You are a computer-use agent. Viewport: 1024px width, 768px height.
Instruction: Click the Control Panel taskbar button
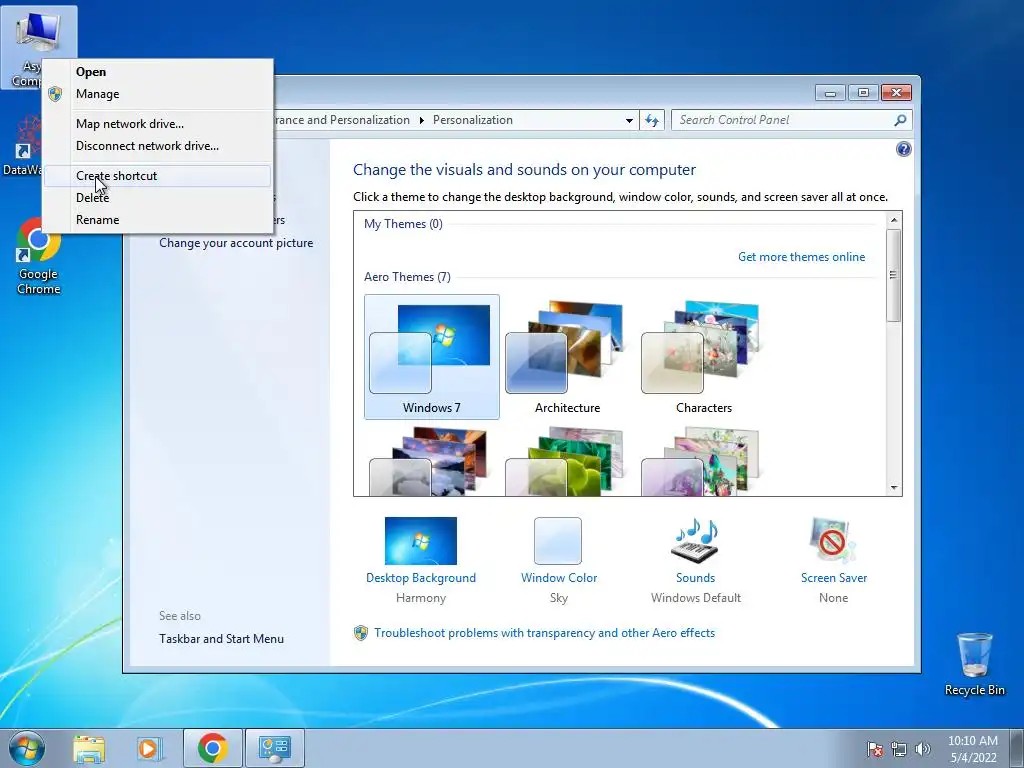coord(274,748)
